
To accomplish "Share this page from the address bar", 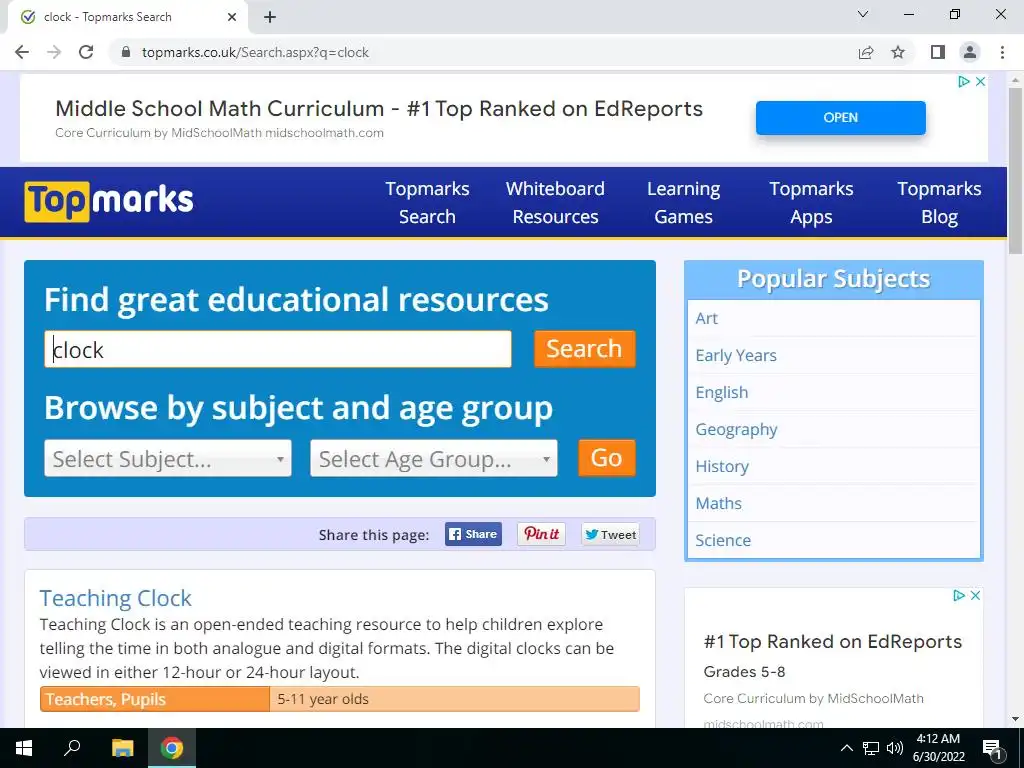I will point(866,52).
